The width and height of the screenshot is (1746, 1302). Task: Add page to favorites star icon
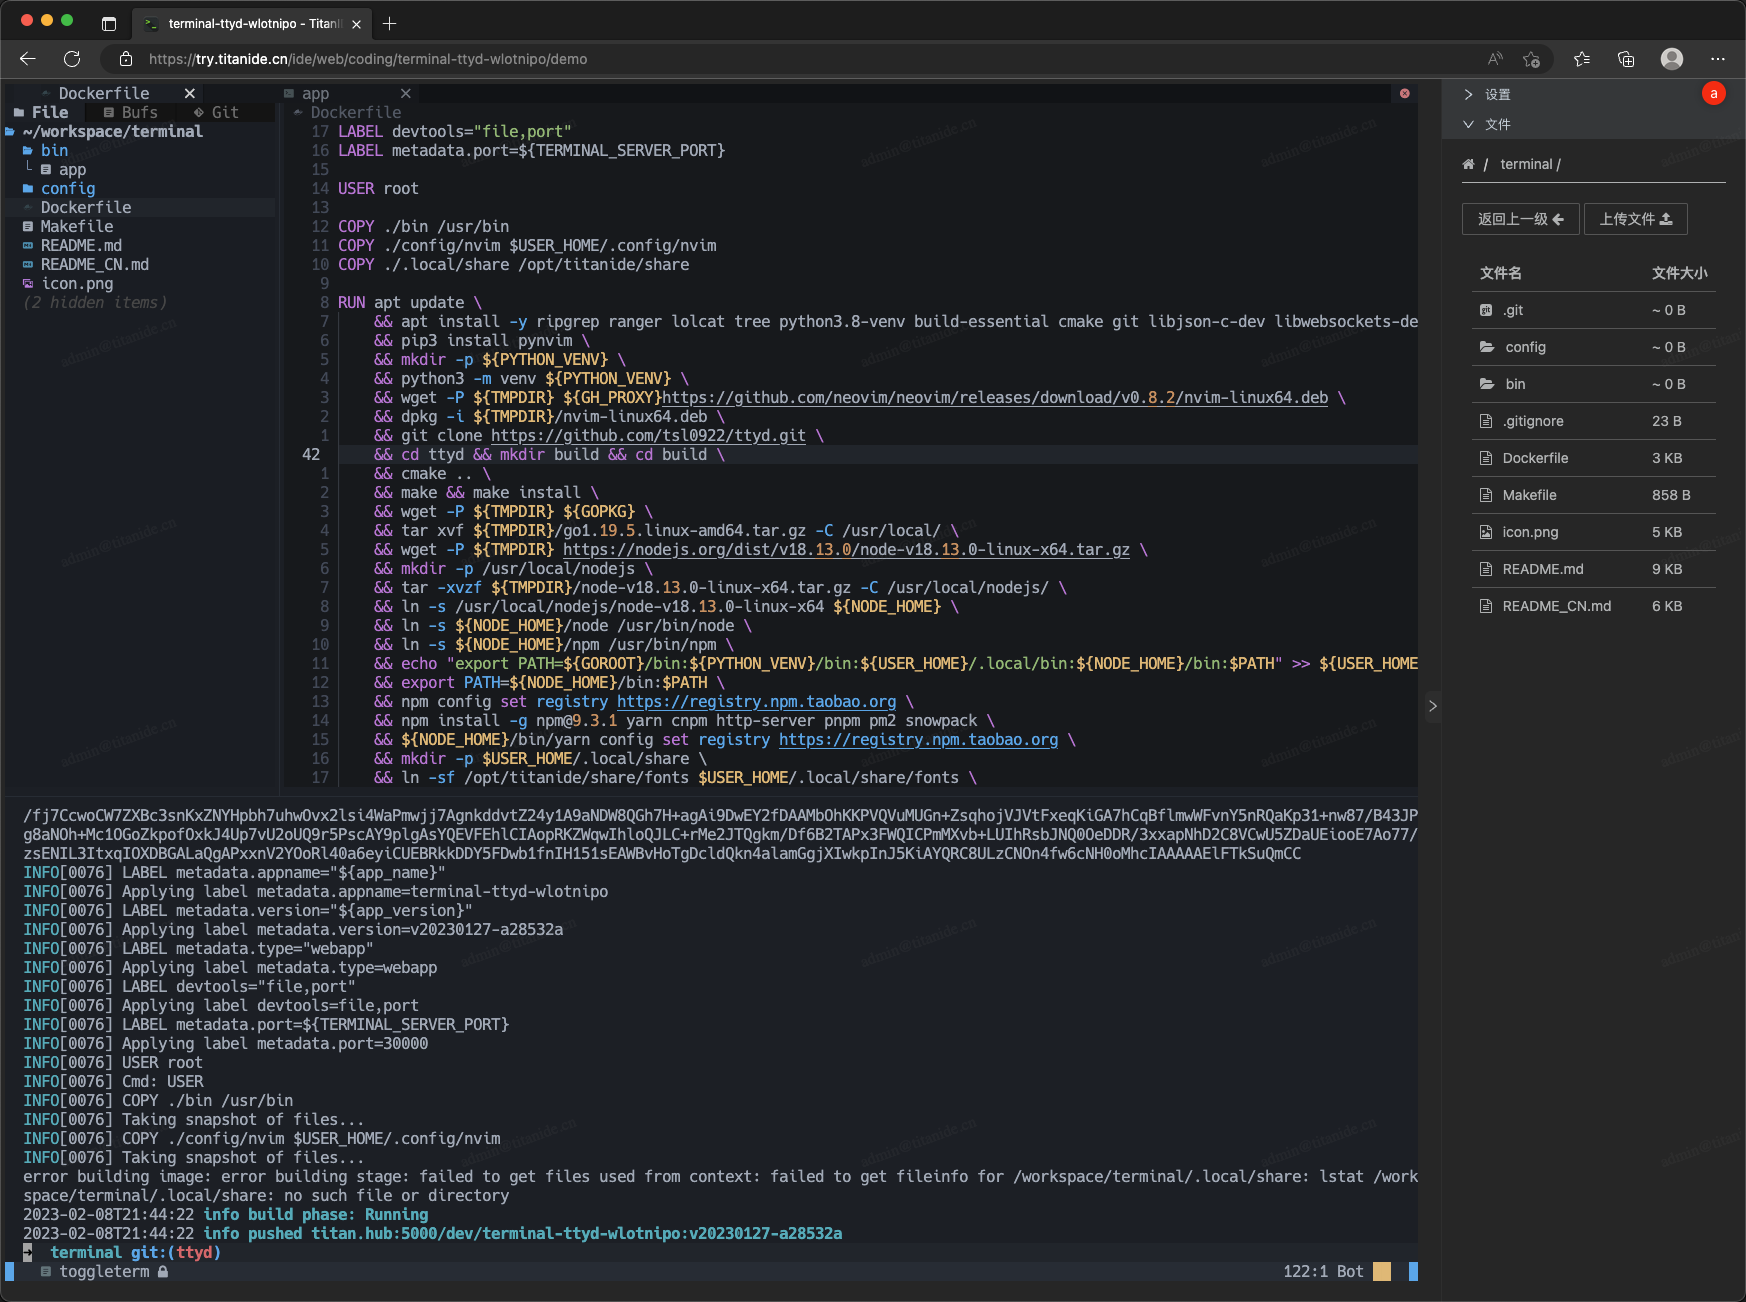1530,59
